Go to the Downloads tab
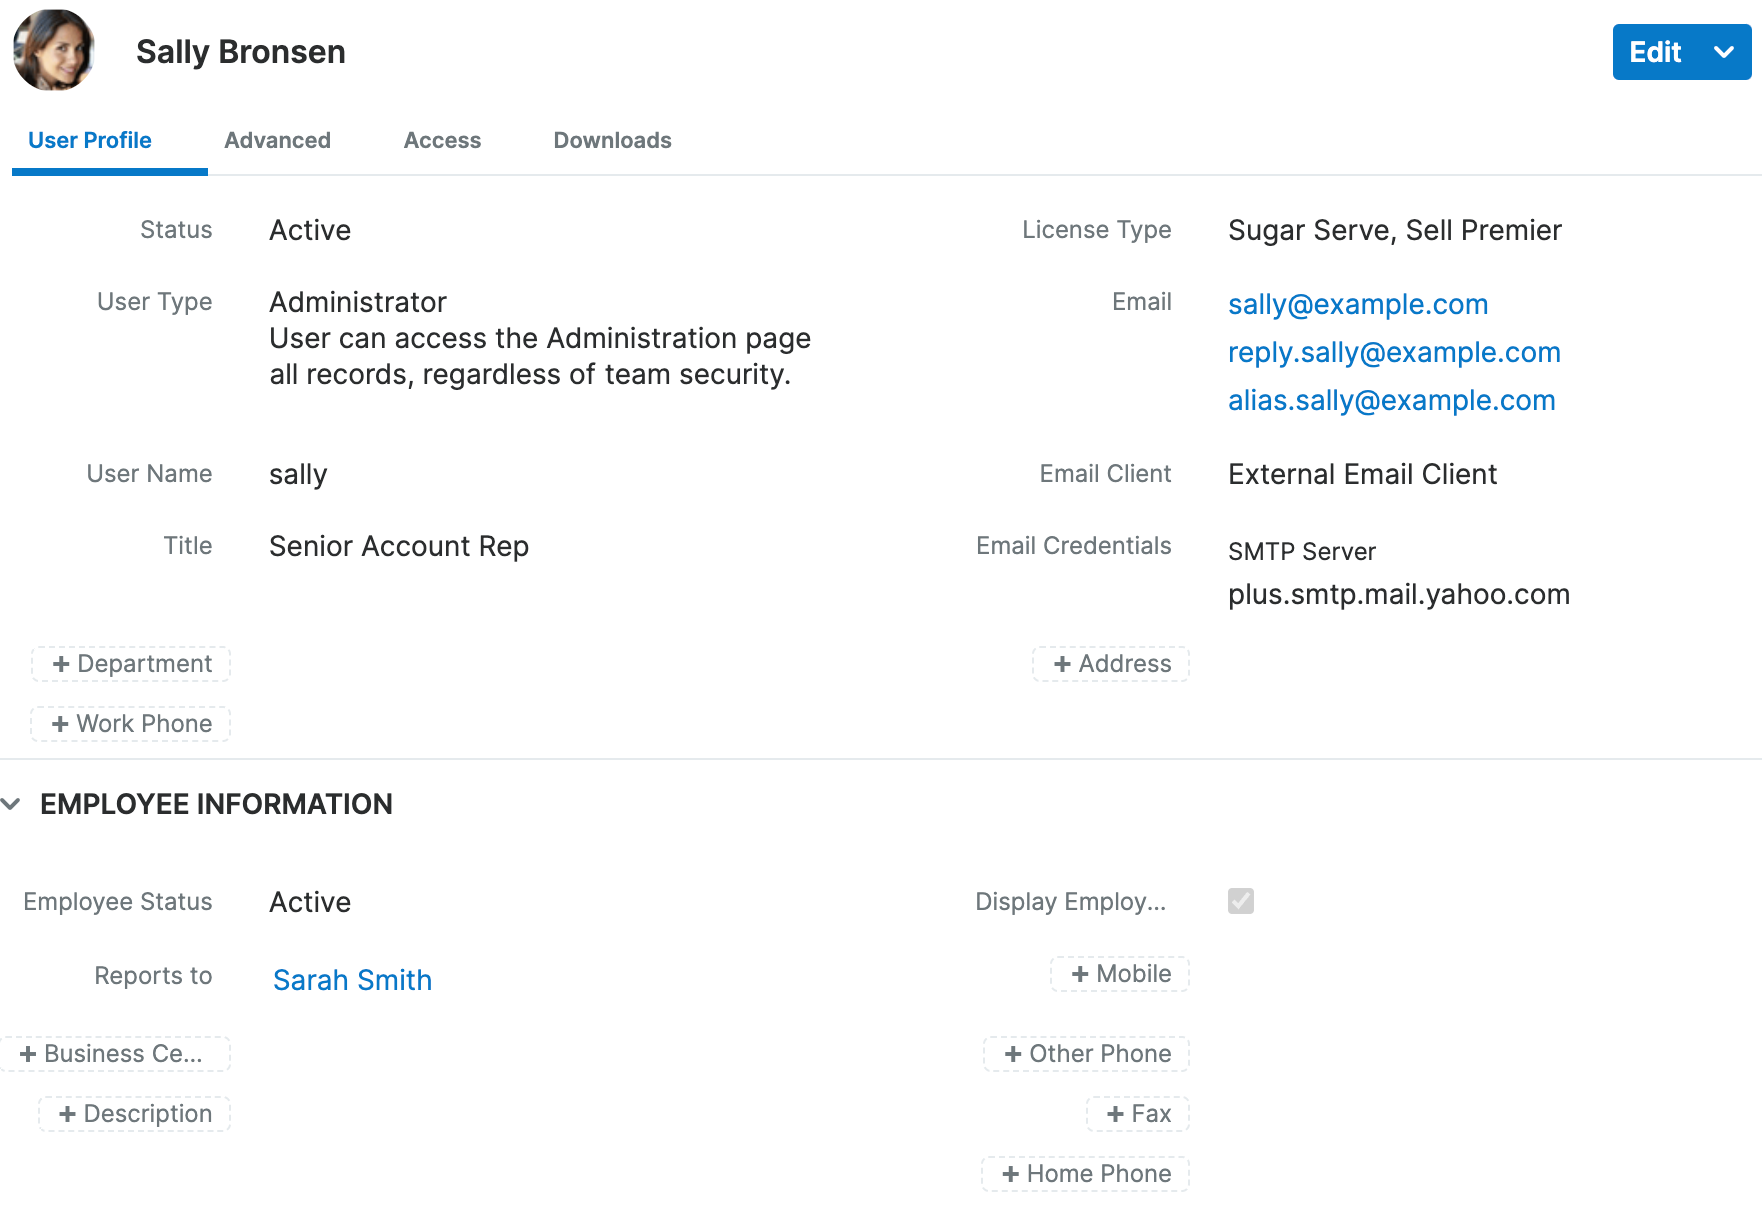This screenshot has width=1762, height=1214. 612,140
